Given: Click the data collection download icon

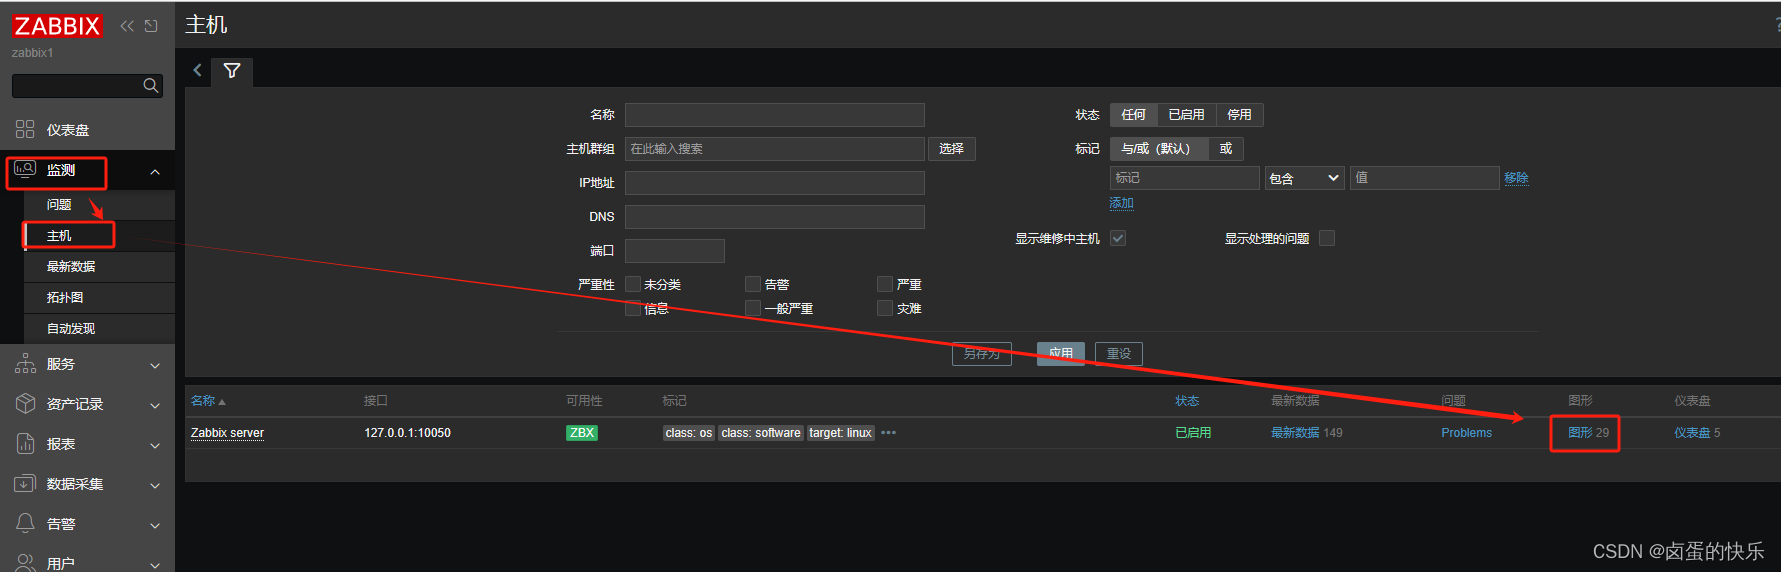Looking at the screenshot, I should 25,483.
